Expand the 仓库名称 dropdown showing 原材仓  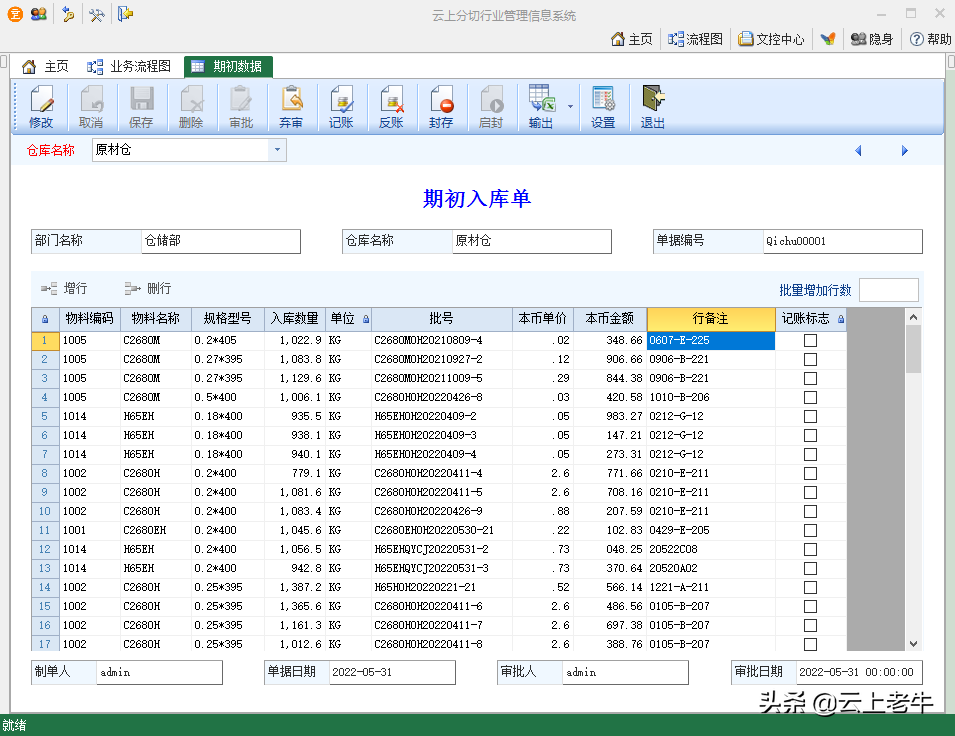(276, 150)
